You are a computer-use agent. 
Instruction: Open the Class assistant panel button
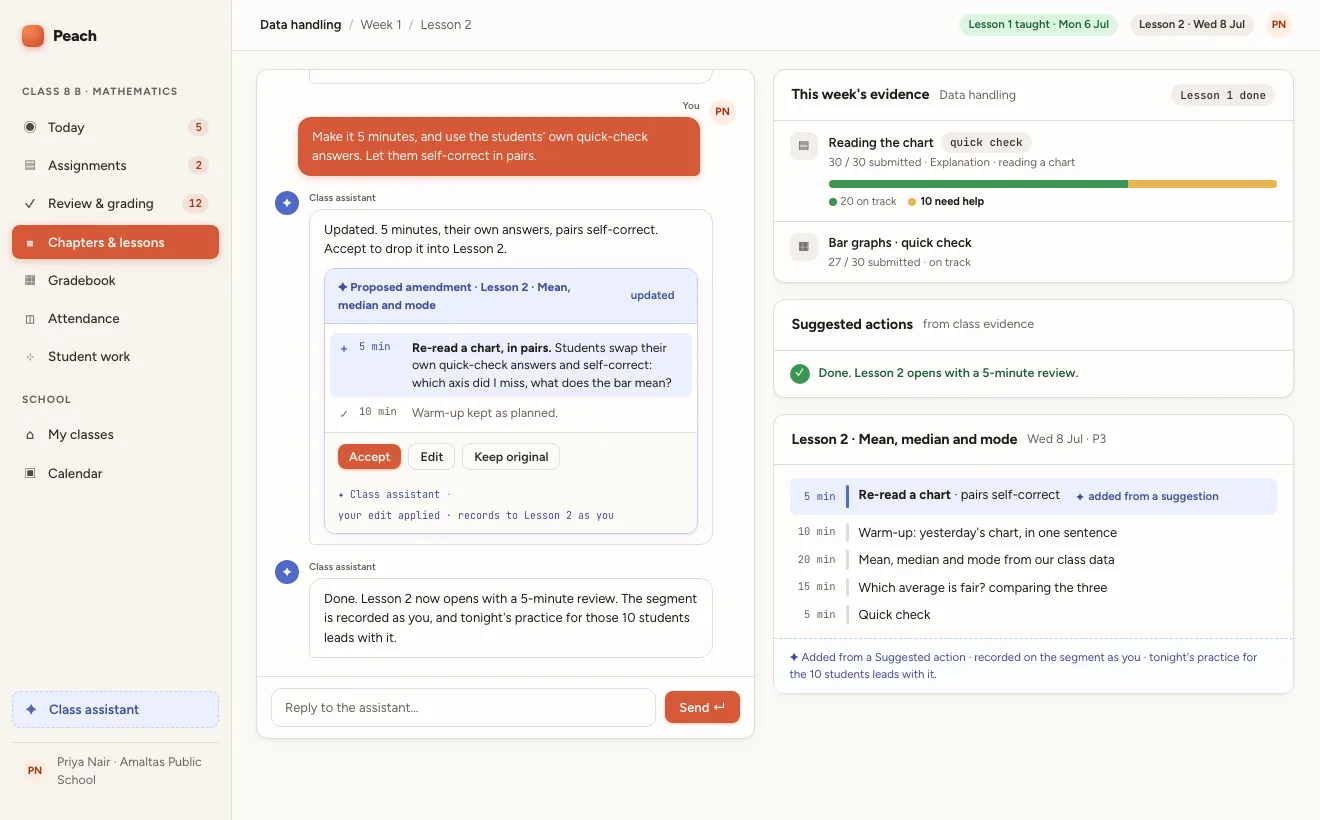(x=115, y=709)
